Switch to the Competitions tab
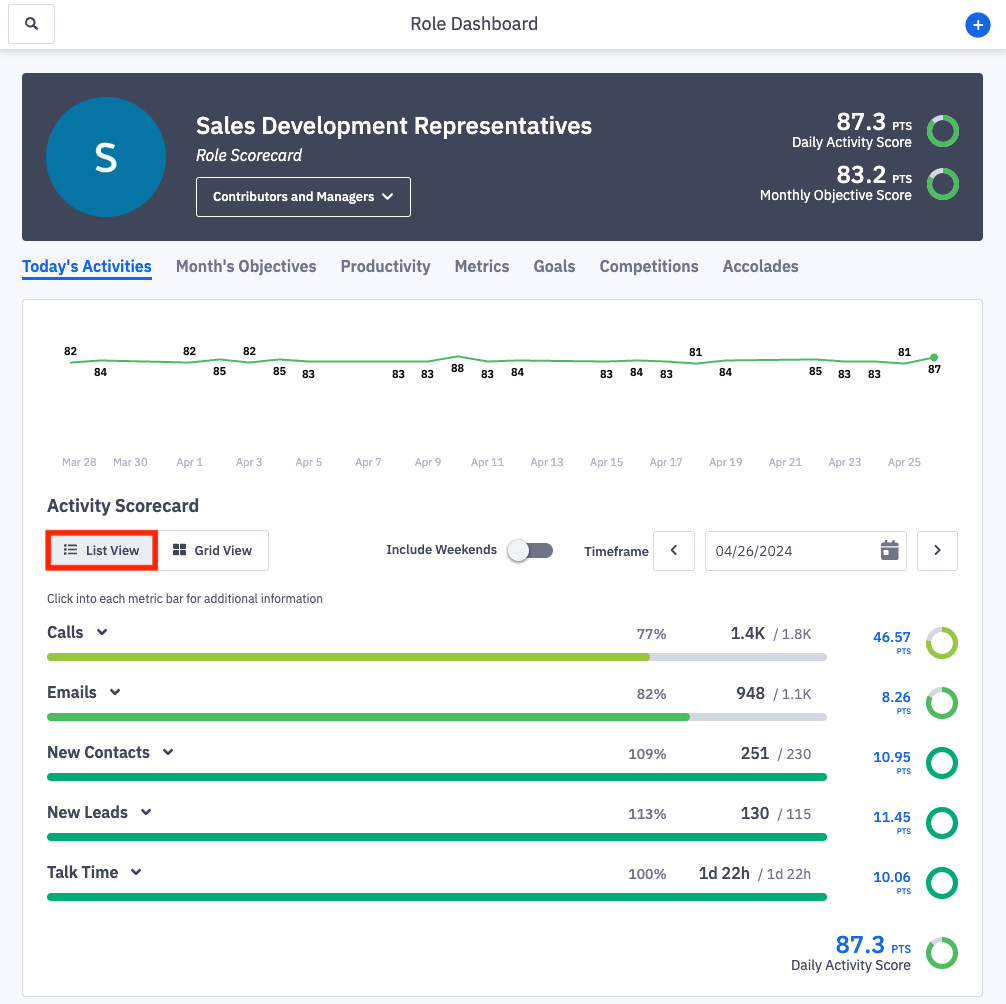1006x1004 pixels. pos(648,266)
